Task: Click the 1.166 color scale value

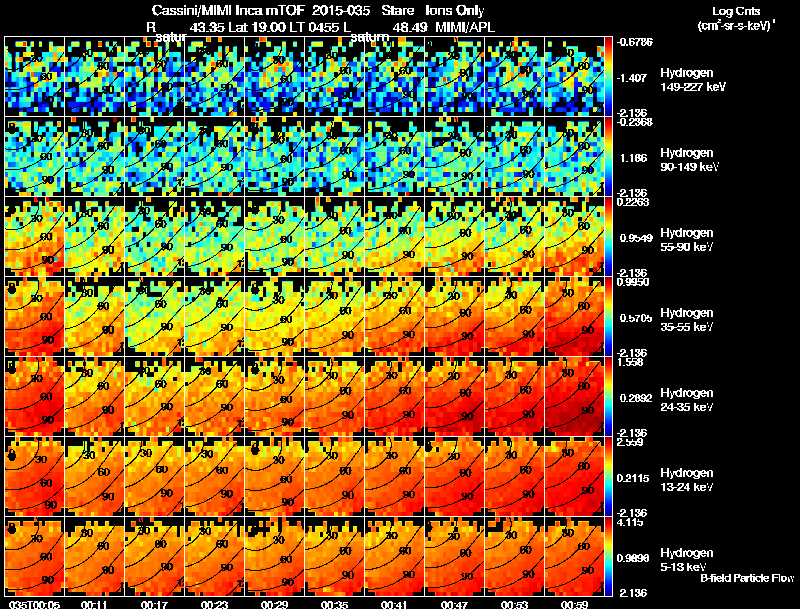Action: (633, 158)
